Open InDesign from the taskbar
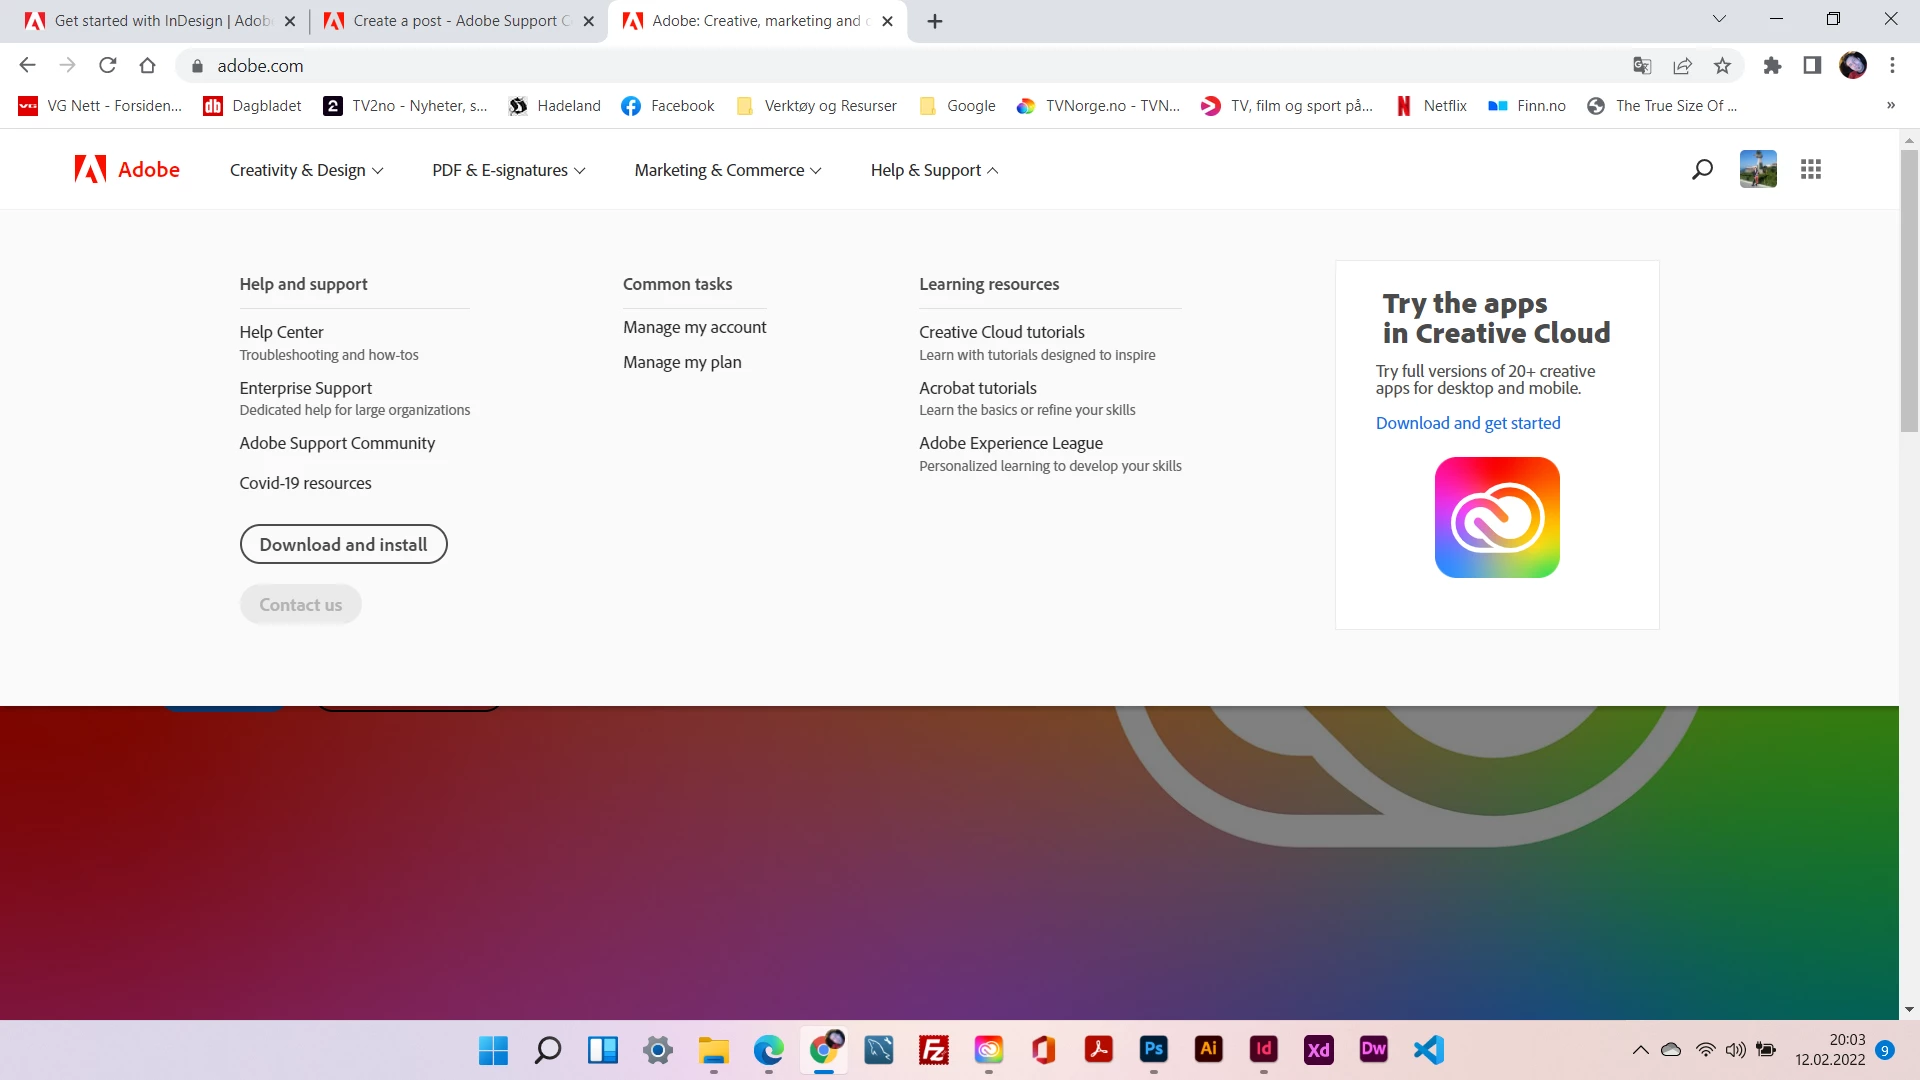Screen dimensions: 1920x1080 1263,1049
